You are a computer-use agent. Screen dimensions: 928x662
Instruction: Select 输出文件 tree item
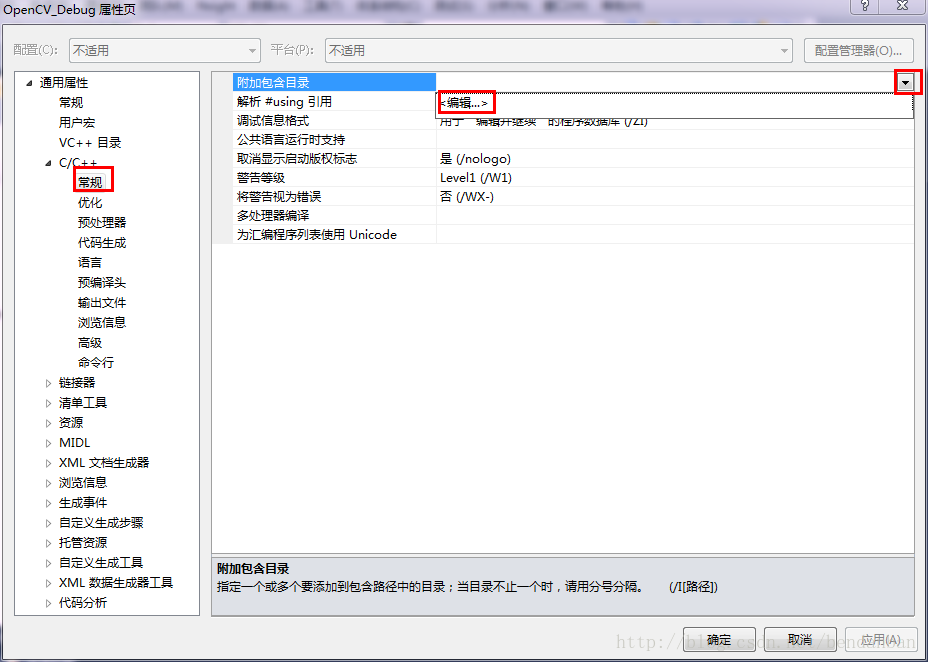(102, 303)
